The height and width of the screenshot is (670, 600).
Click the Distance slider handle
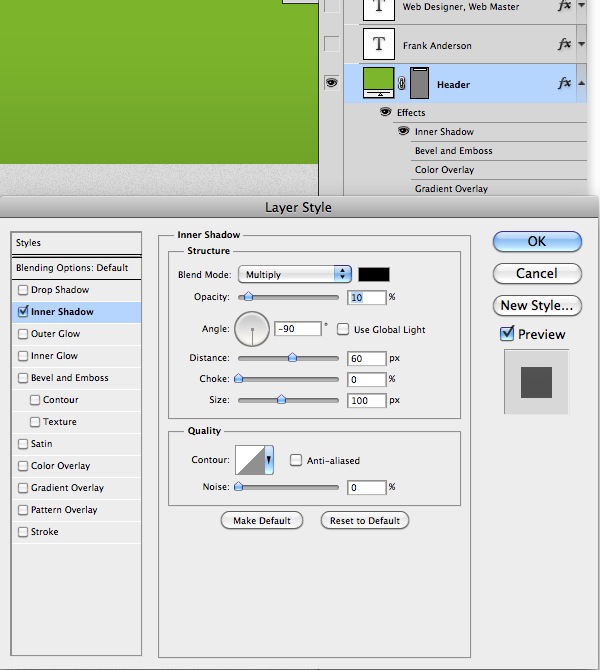pyautogui.click(x=292, y=358)
